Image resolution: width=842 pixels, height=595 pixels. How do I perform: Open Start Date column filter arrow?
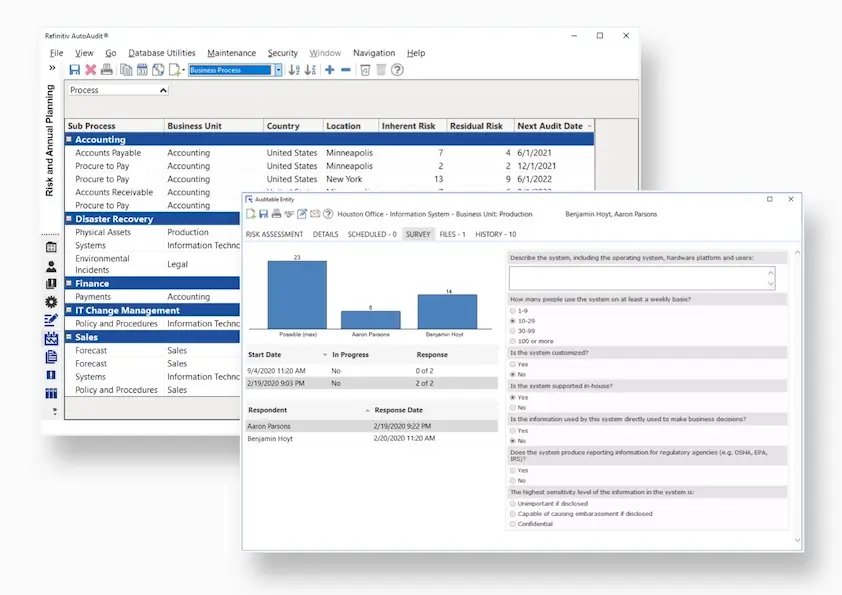[325, 355]
